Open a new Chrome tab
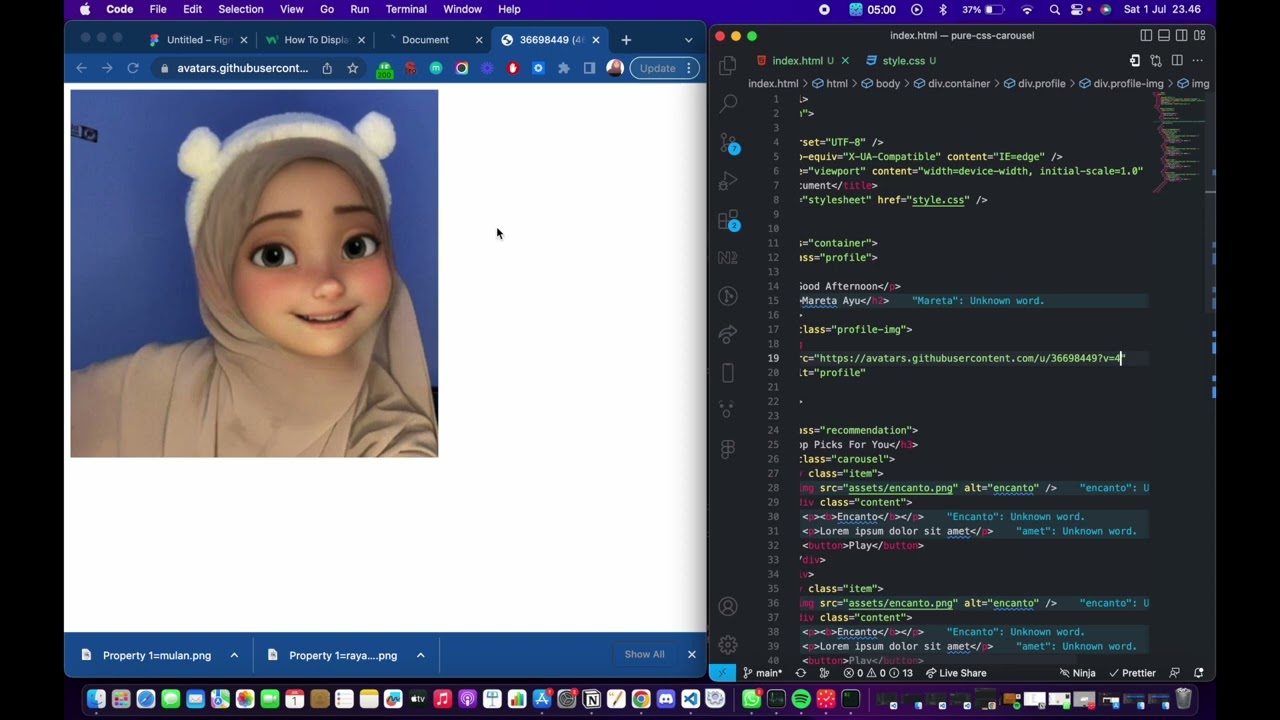 coord(626,40)
